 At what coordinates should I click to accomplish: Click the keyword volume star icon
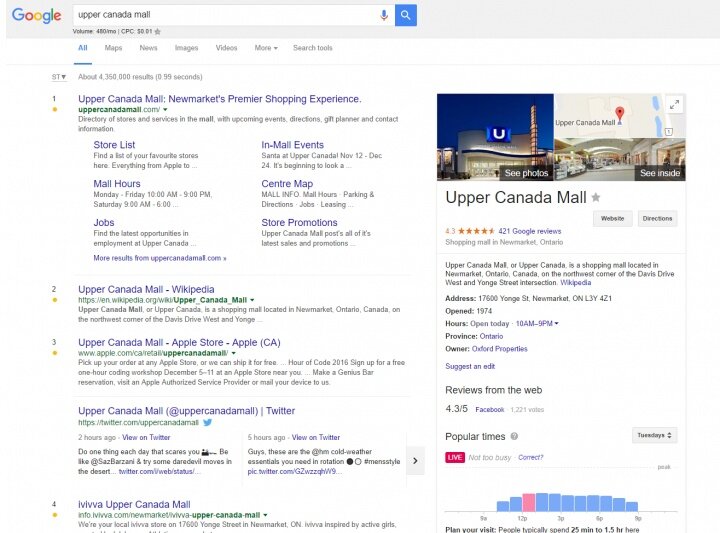[158, 32]
